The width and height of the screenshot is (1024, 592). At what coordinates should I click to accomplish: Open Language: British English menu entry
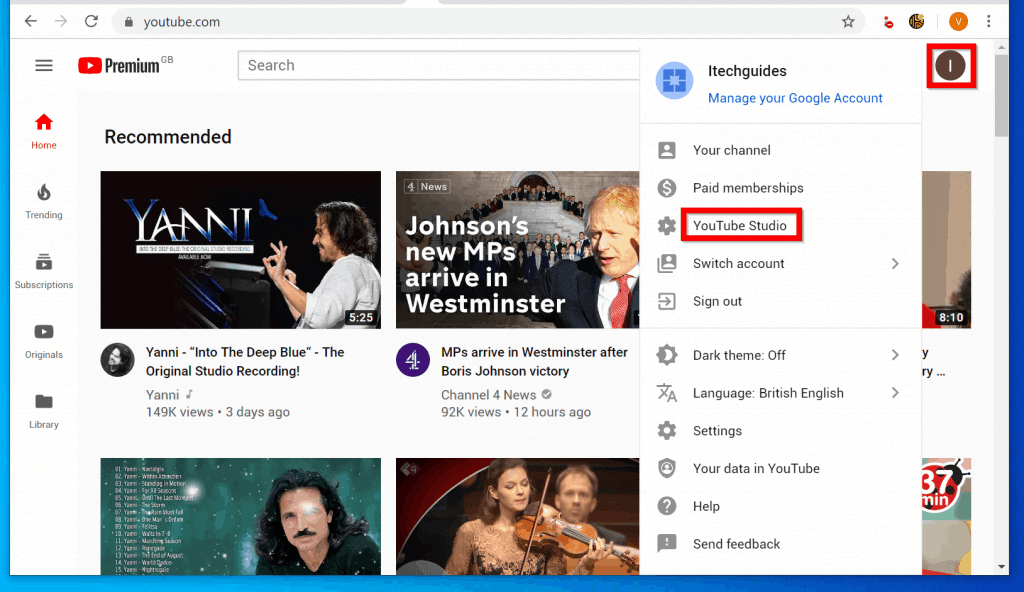tap(780, 393)
